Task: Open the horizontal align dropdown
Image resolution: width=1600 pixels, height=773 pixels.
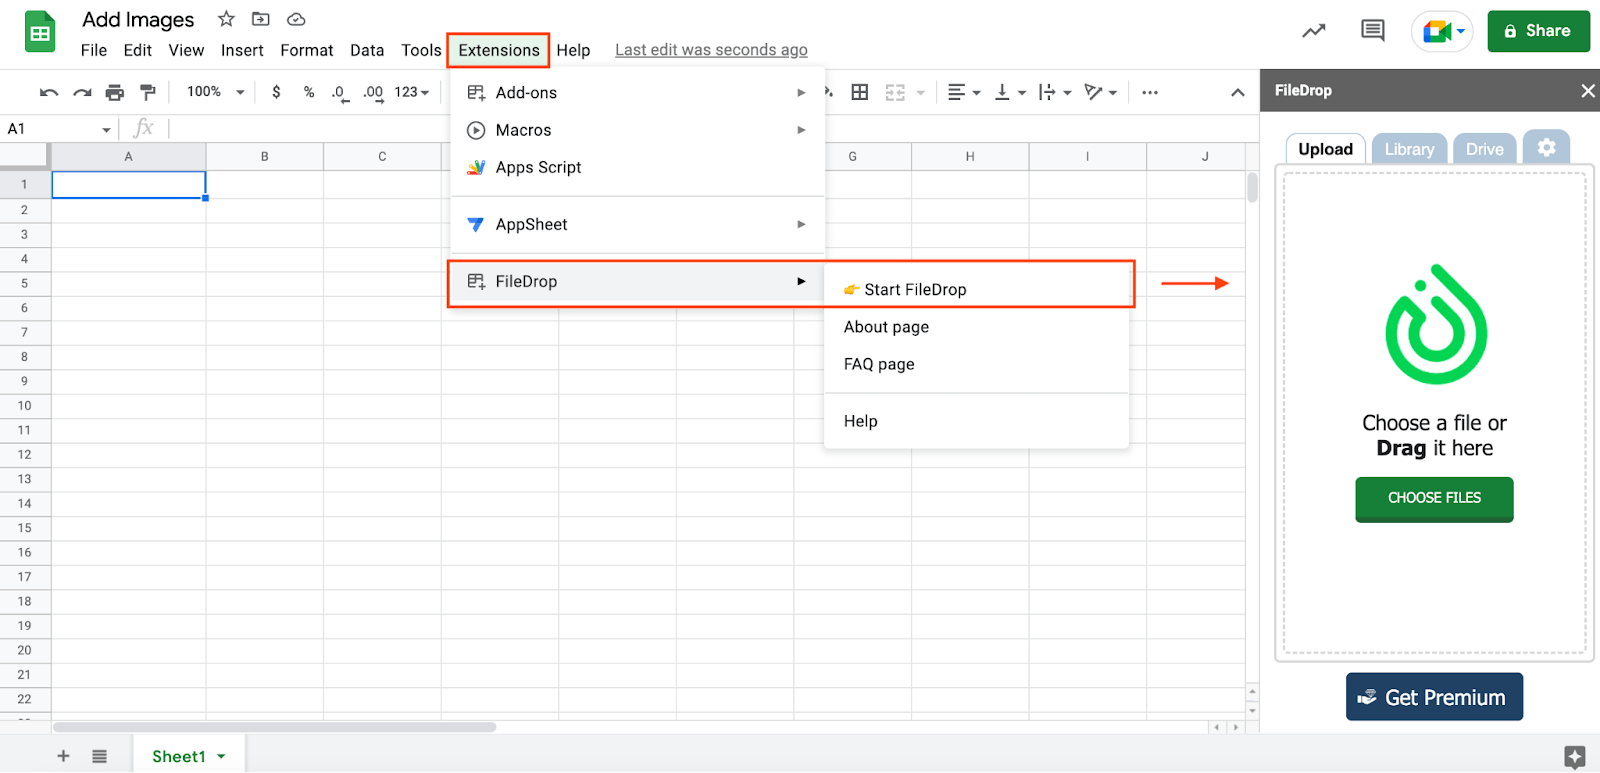Action: tap(964, 92)
